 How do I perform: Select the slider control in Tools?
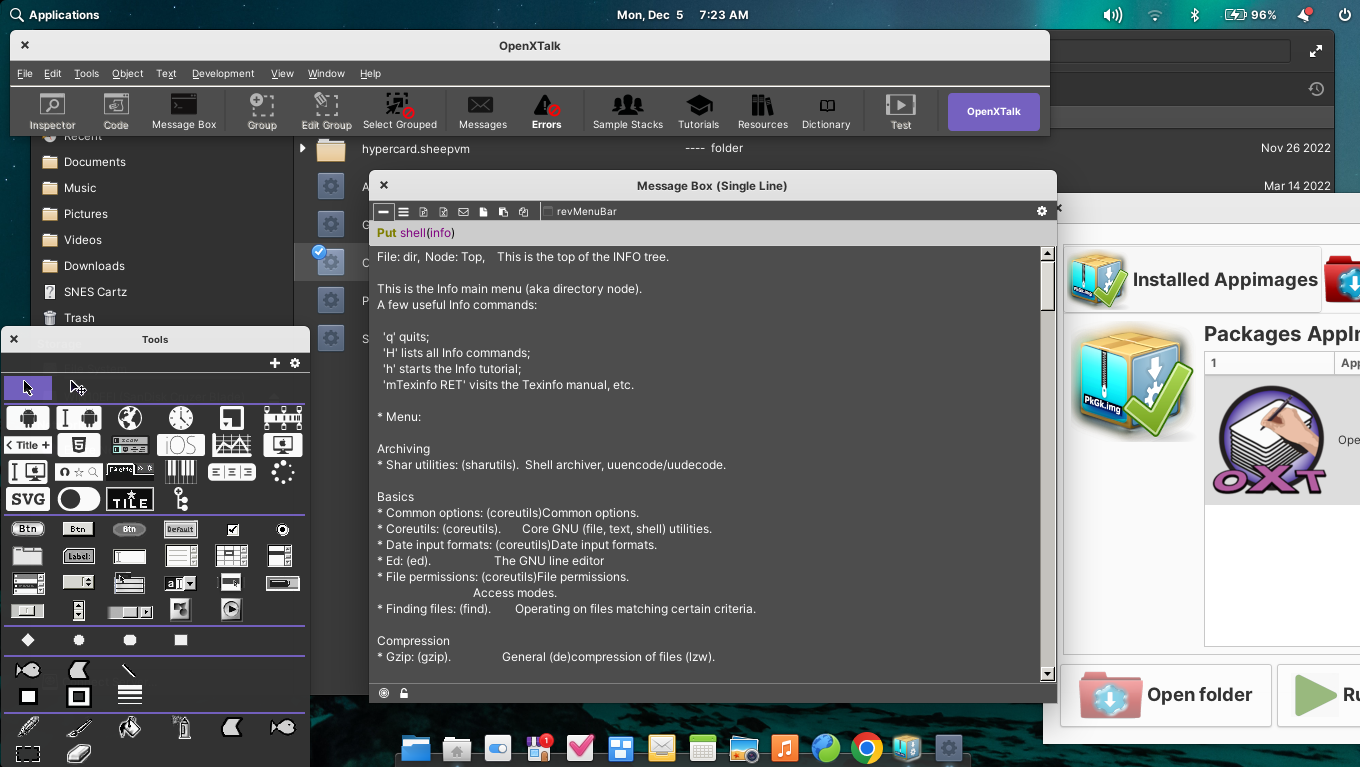click(x=28, y=610)
